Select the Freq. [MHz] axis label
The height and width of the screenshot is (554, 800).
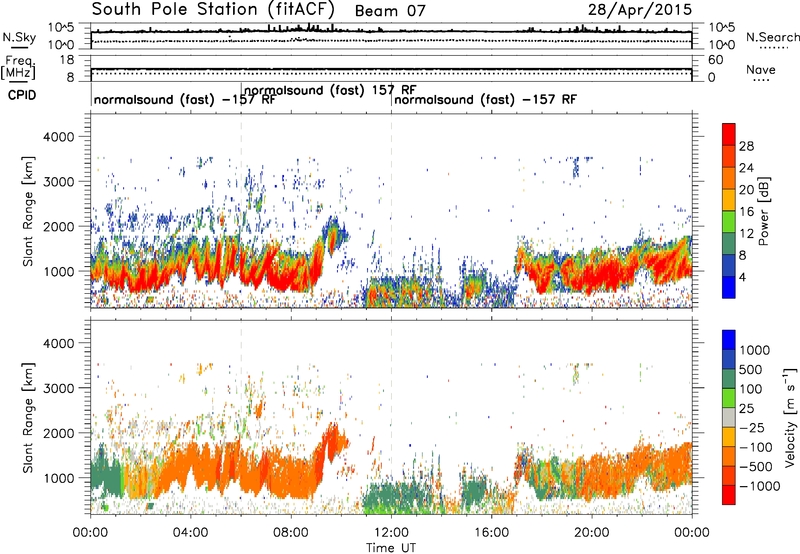point(18,67)
